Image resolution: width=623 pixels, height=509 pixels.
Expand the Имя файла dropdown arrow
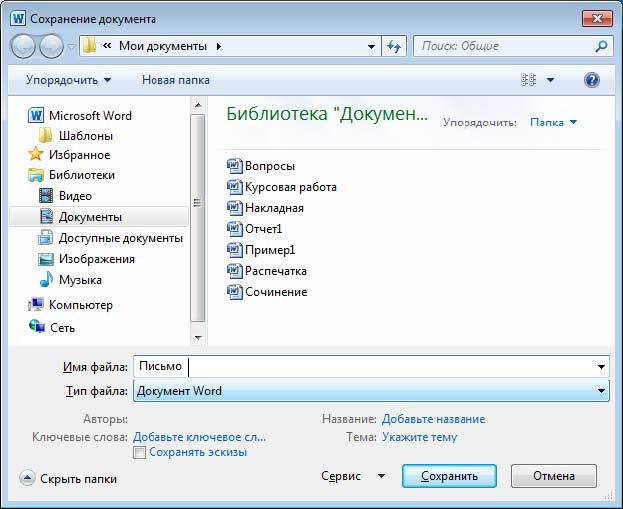(x=601, y=366)
